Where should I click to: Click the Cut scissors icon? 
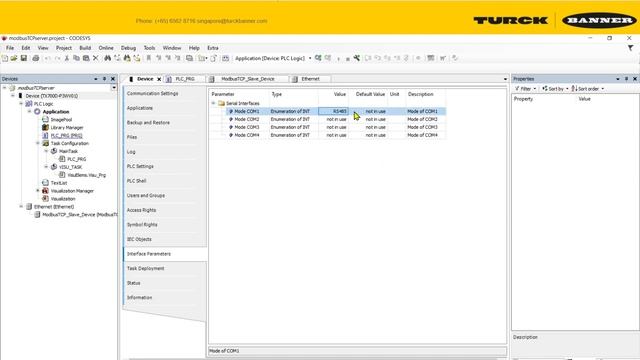(67, 58)
